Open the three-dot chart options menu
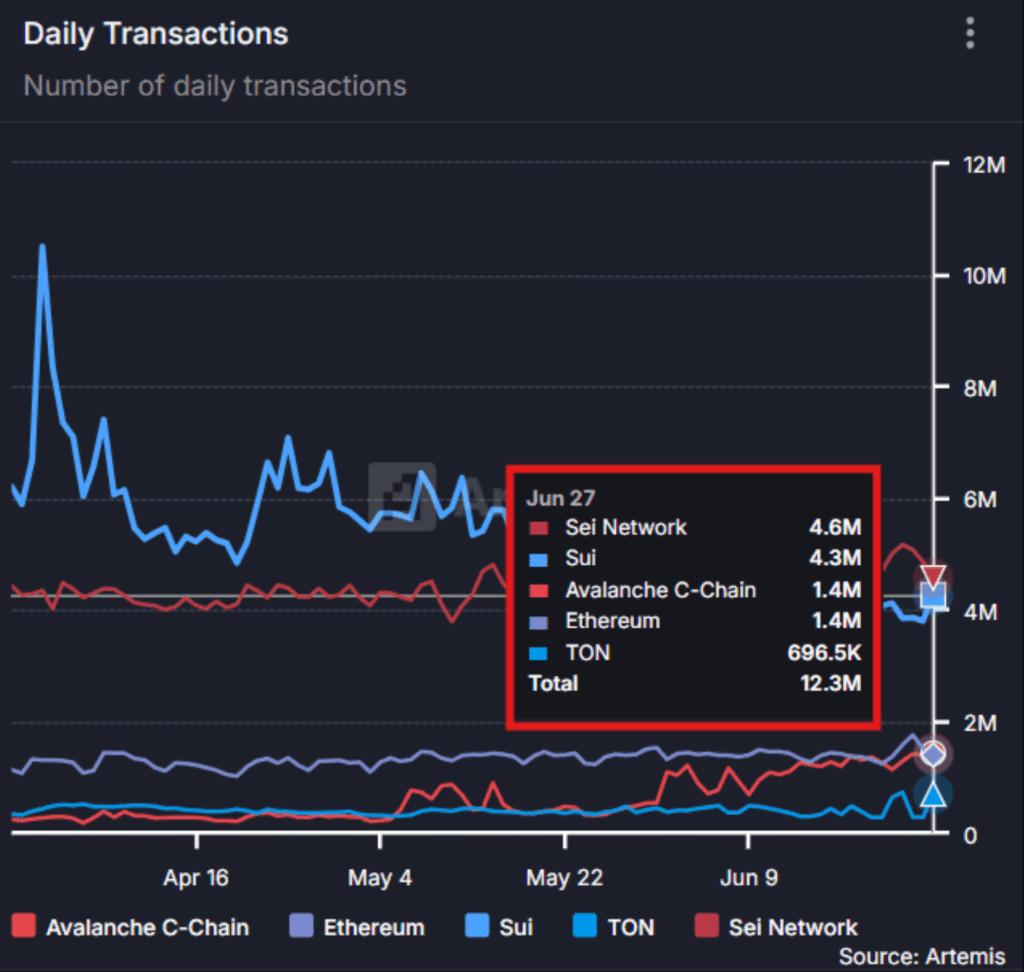The width and height of the screenshot is (1024, 972). (x=970, y=33)
